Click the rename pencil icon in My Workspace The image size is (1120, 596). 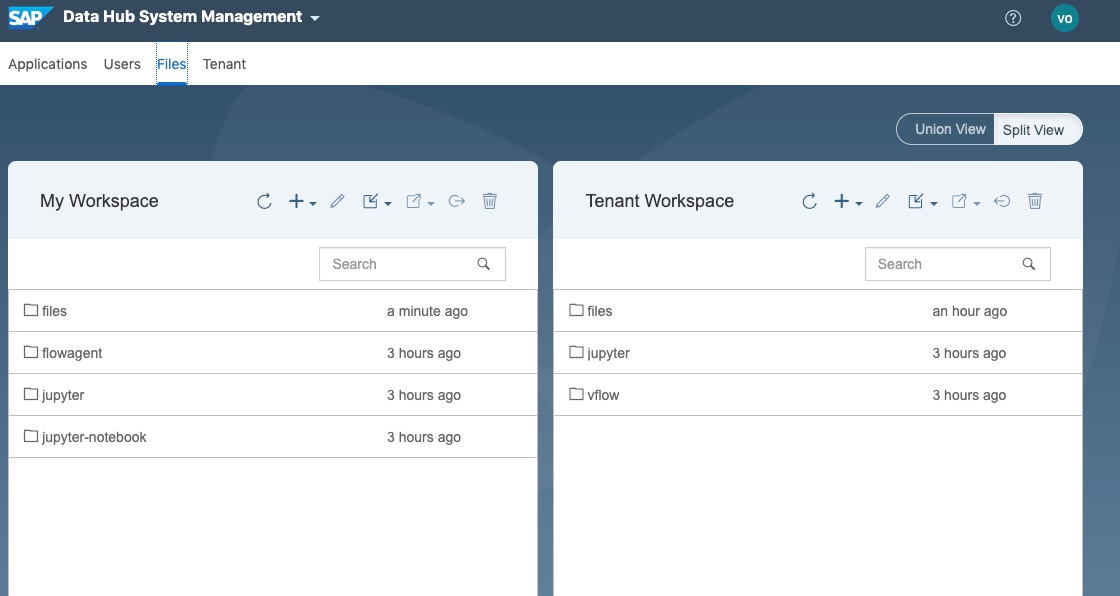click(x=337, y=201)
